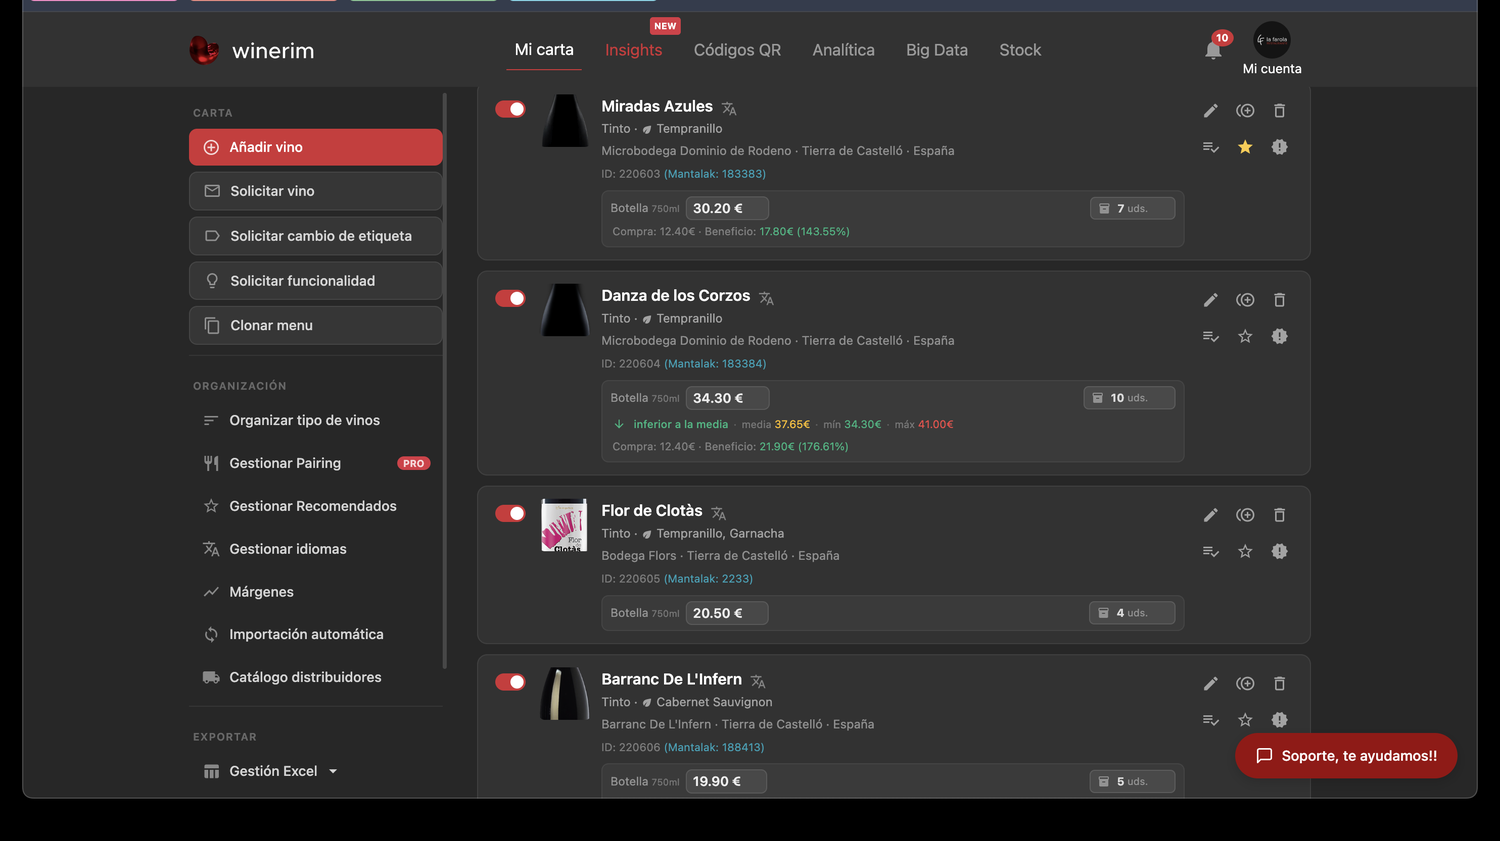Click Solicitar funcionalidad
This screenshot has height=841, width=1500.
pos(316,281)
